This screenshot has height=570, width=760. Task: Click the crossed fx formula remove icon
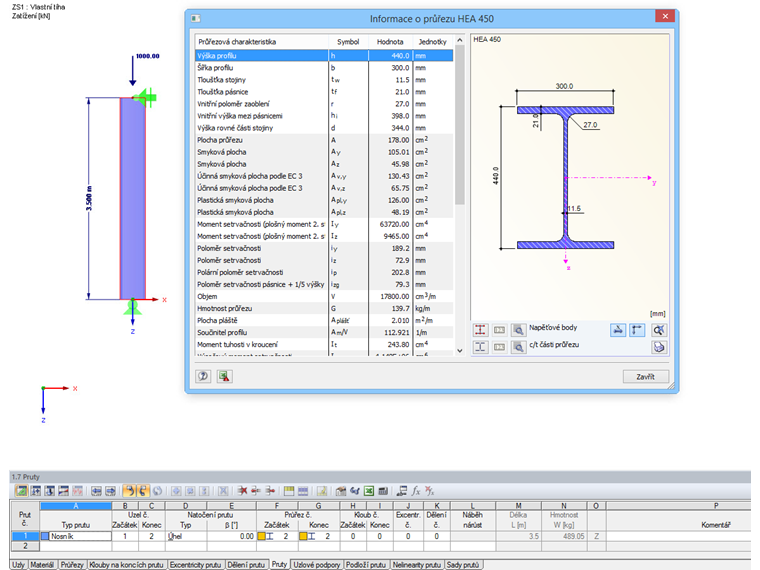430,491
